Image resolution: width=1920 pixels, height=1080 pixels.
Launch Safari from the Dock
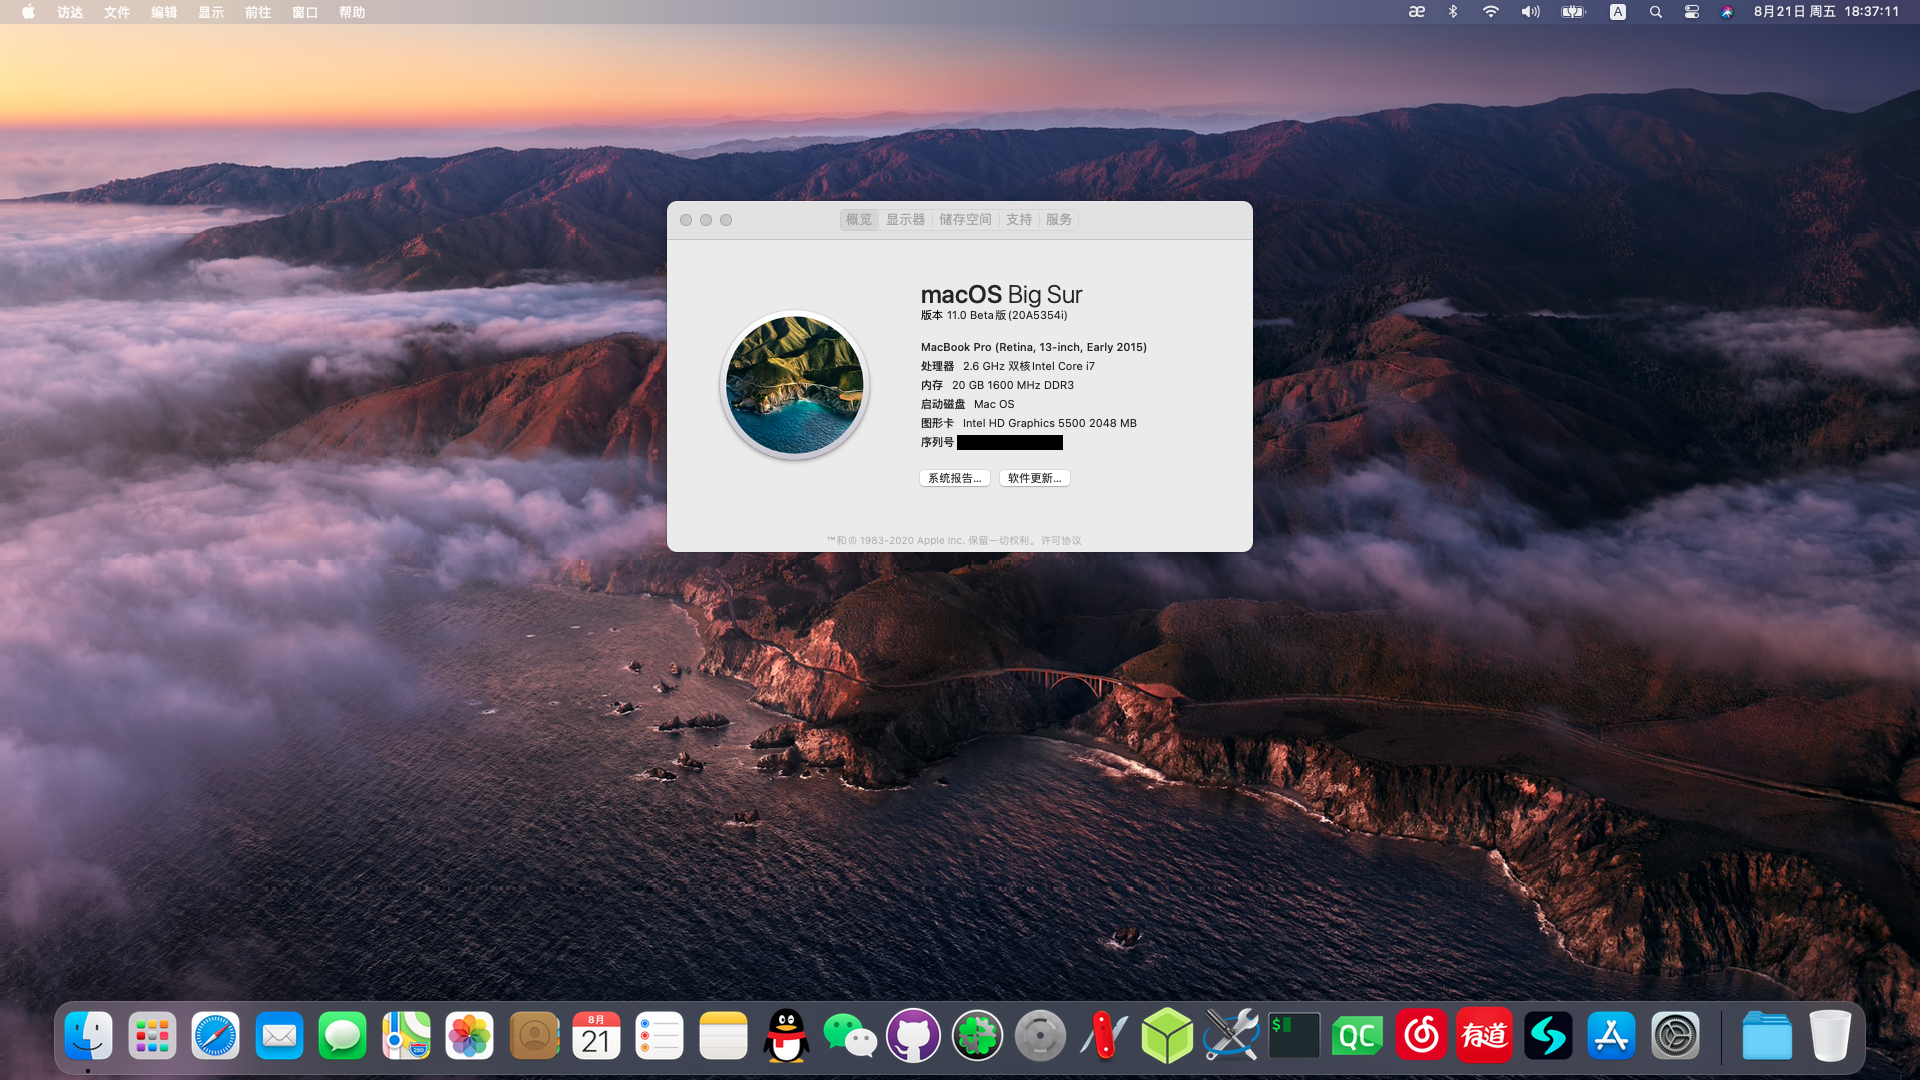click(x=215, y=1036)
